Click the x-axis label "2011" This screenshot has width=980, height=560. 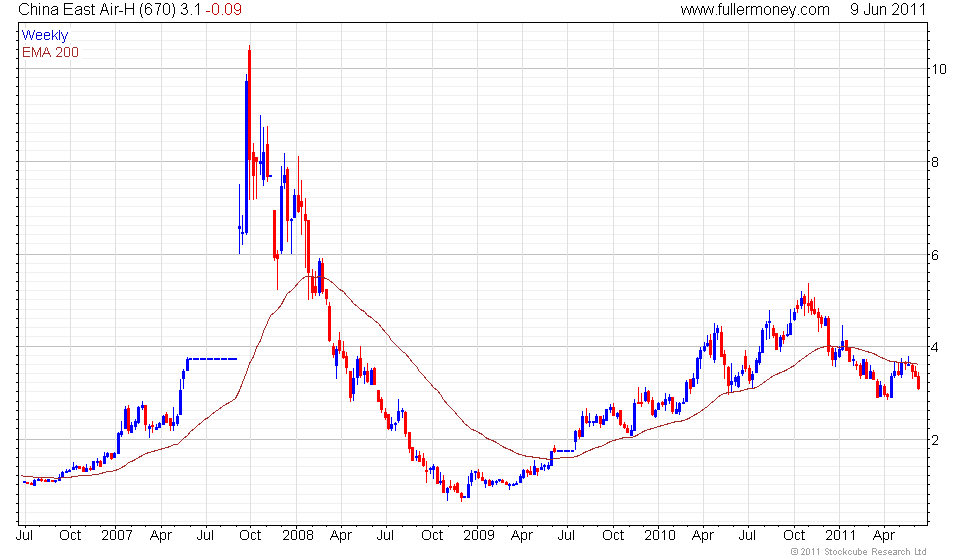840,535
